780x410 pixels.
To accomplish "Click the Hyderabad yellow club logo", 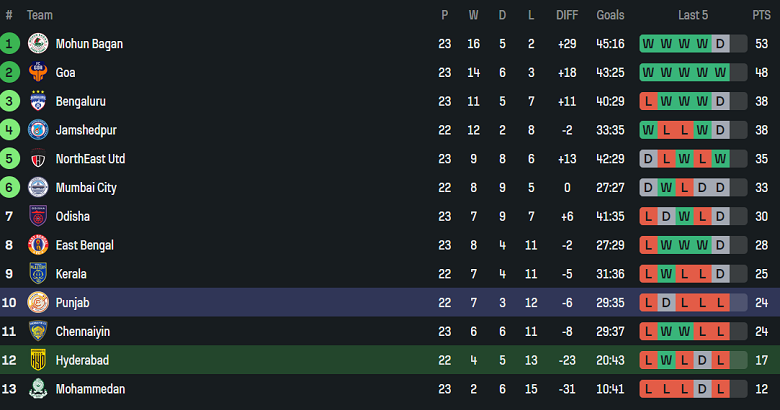I will [38, 360].
